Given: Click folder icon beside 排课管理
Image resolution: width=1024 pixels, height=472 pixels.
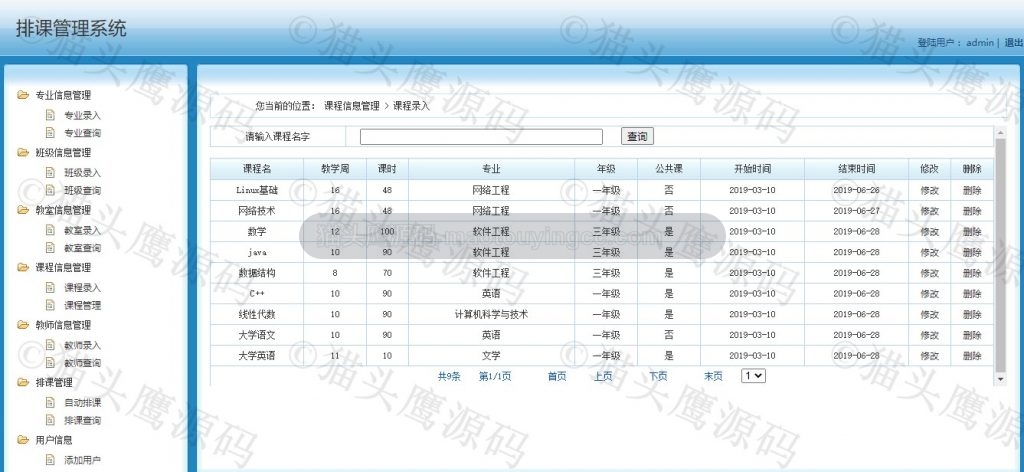Looking at the screenshot, I should point(23,382).
